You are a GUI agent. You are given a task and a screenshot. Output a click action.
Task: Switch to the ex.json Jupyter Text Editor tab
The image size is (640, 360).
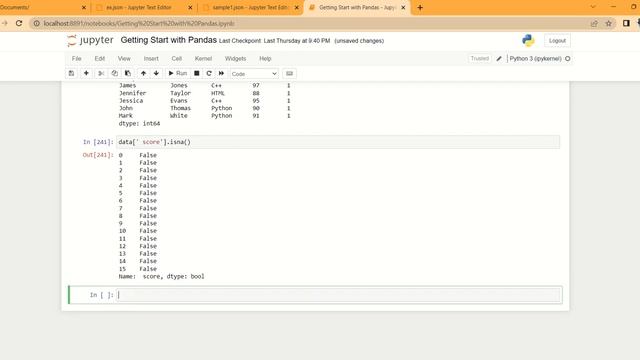pyautogui.click(x=139, y=7)
